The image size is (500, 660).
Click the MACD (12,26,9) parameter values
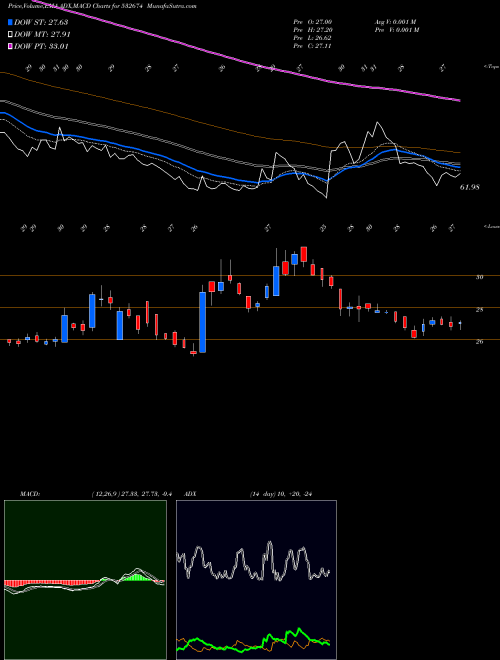[131, 494]
